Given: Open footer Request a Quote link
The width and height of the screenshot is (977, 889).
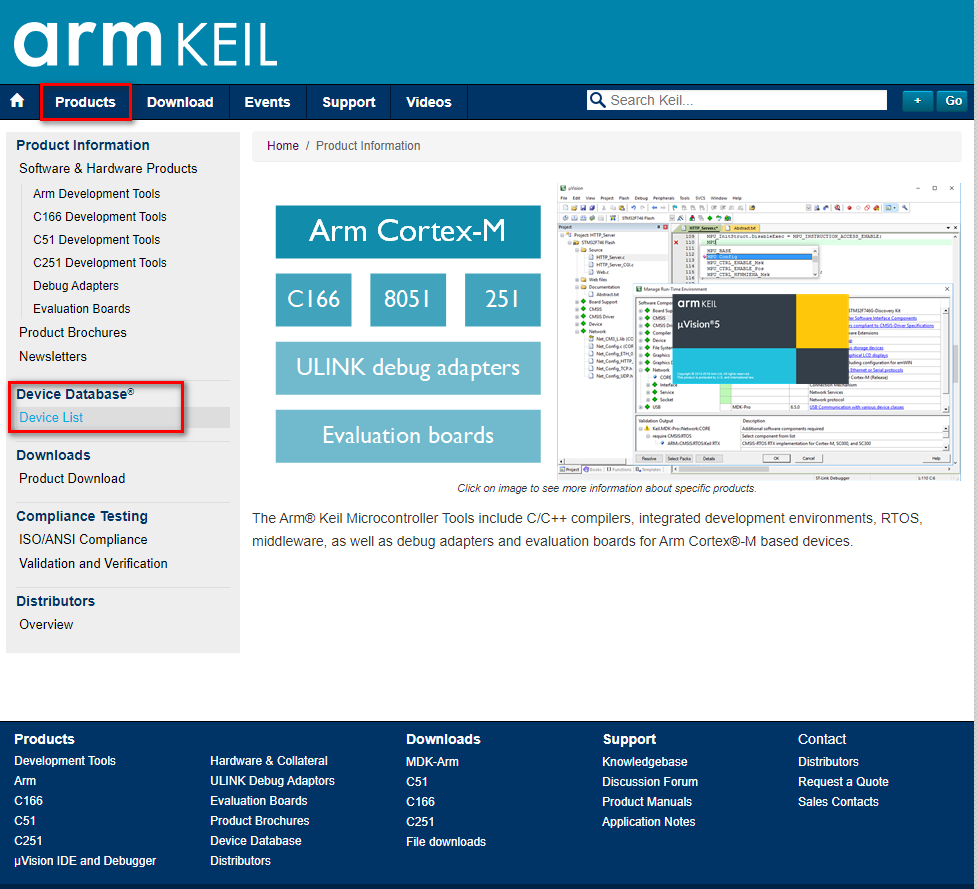Looking at the screenshot, I should coord(843,782).
